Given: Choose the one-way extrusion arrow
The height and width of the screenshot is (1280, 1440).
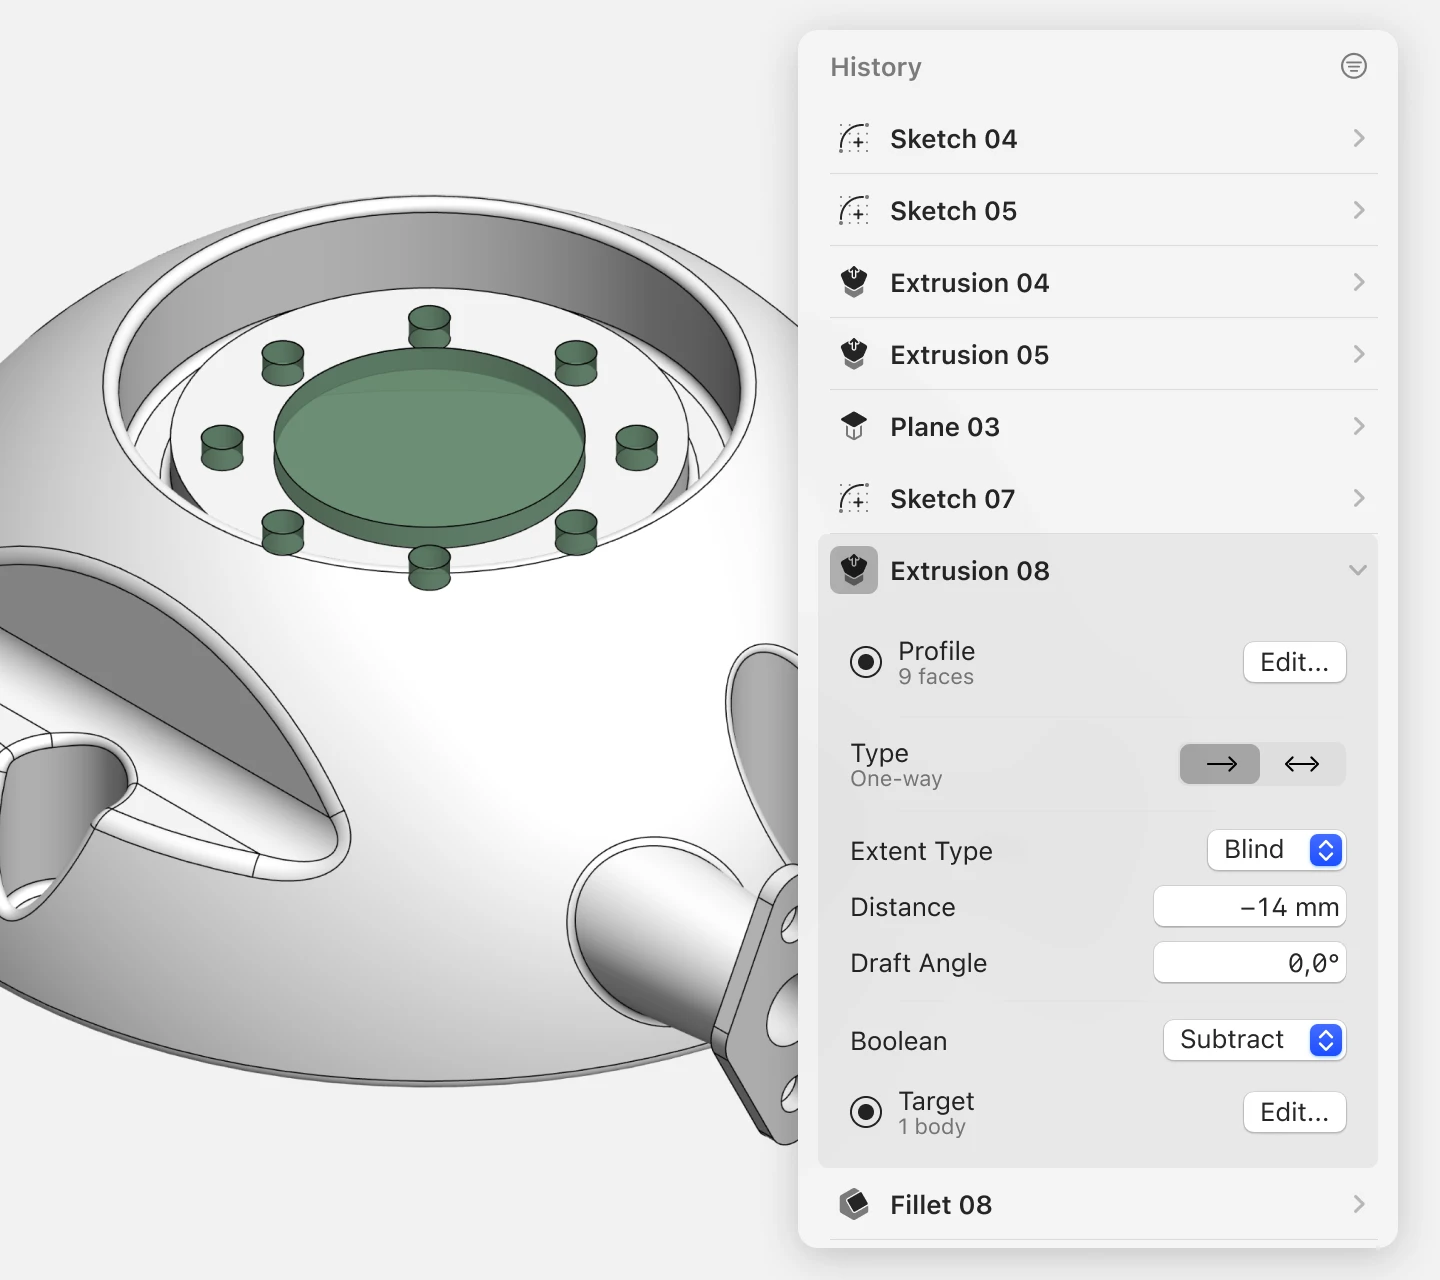Looking at the screenshot, I should 1220,764.
